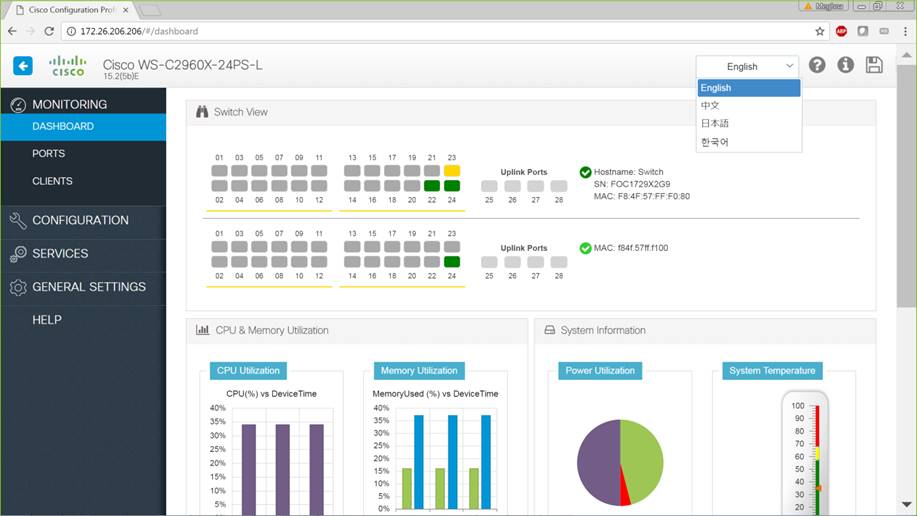
Task: Click the CPU & Memory chart icon
Action: pyautogui.click(x=202, y=330)
